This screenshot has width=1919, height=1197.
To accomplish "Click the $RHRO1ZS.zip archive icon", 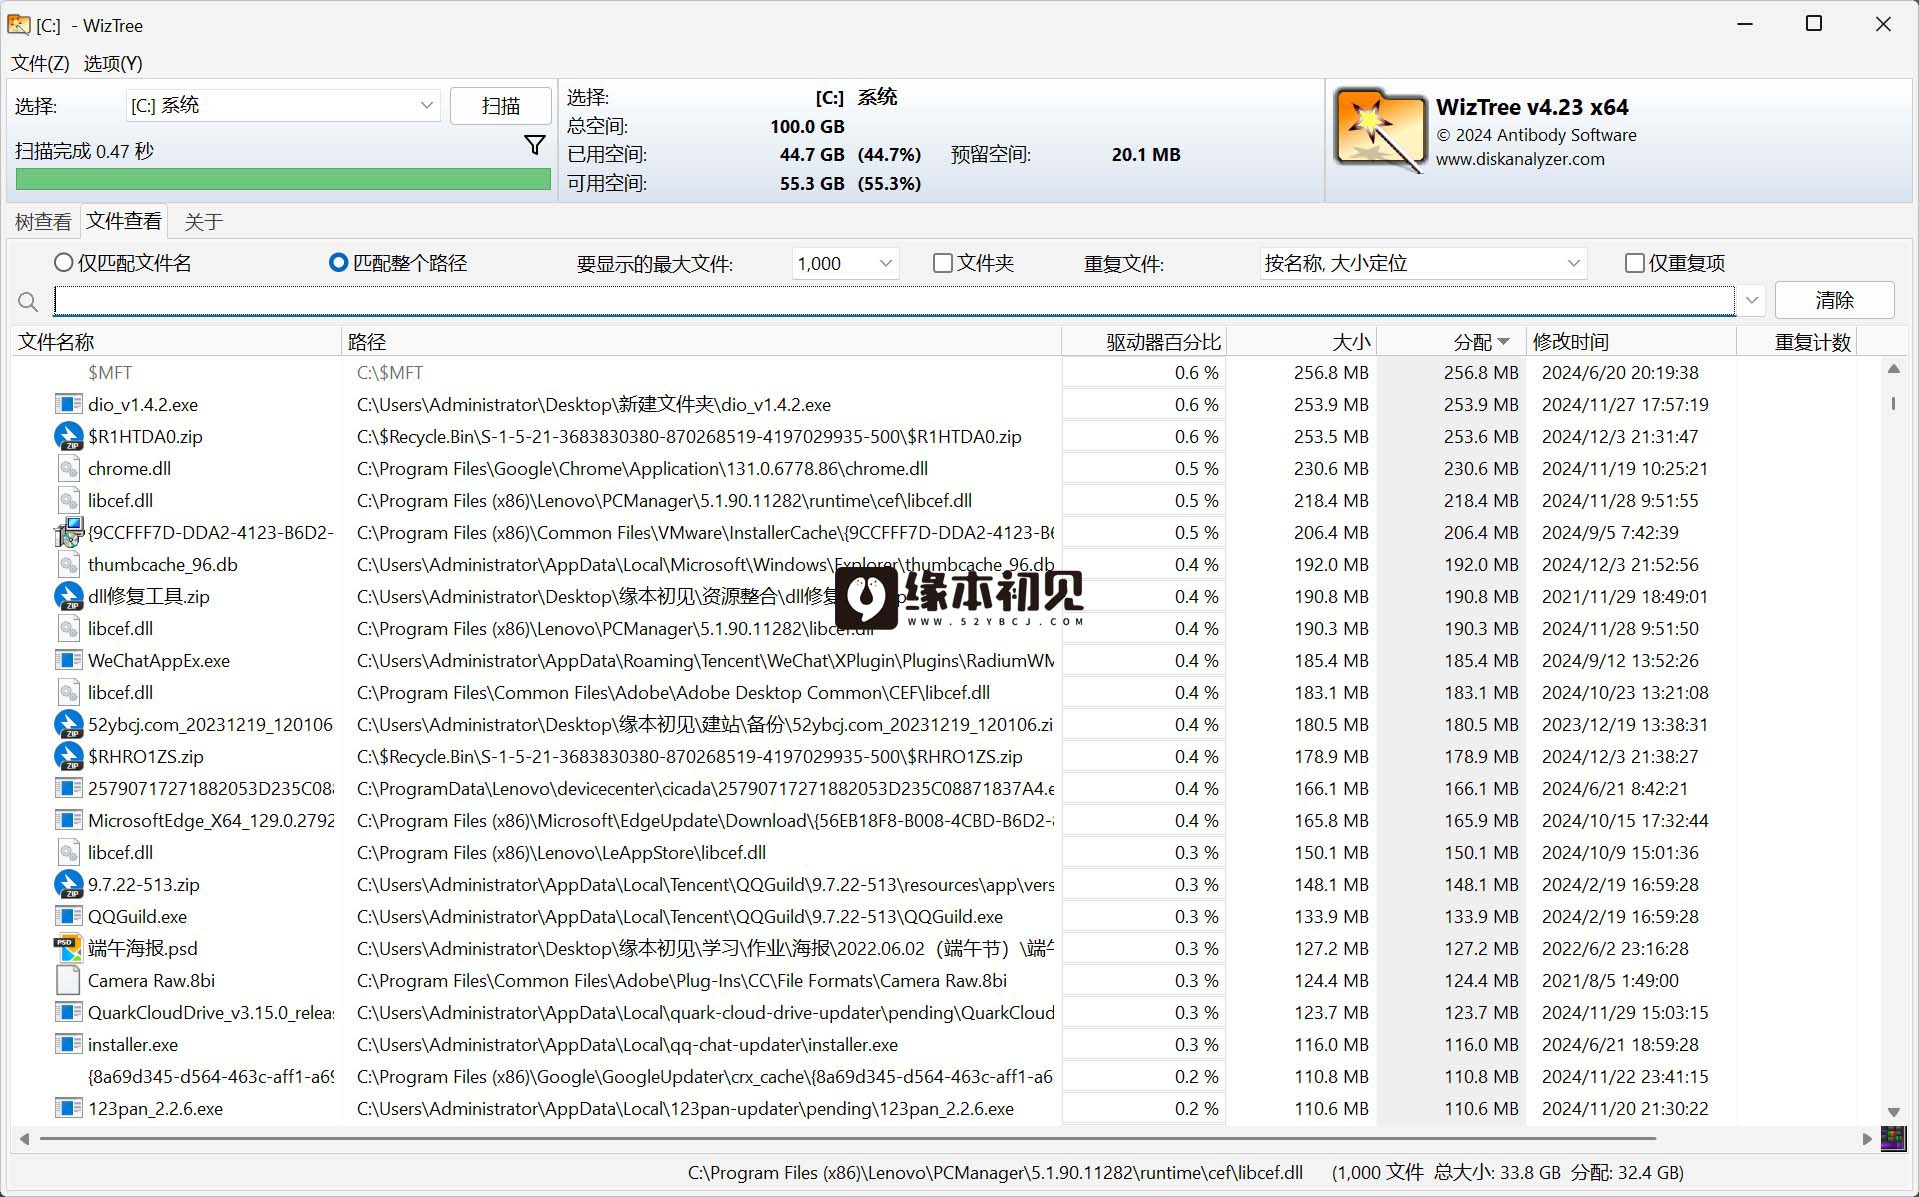I will [x=68, y=756].
